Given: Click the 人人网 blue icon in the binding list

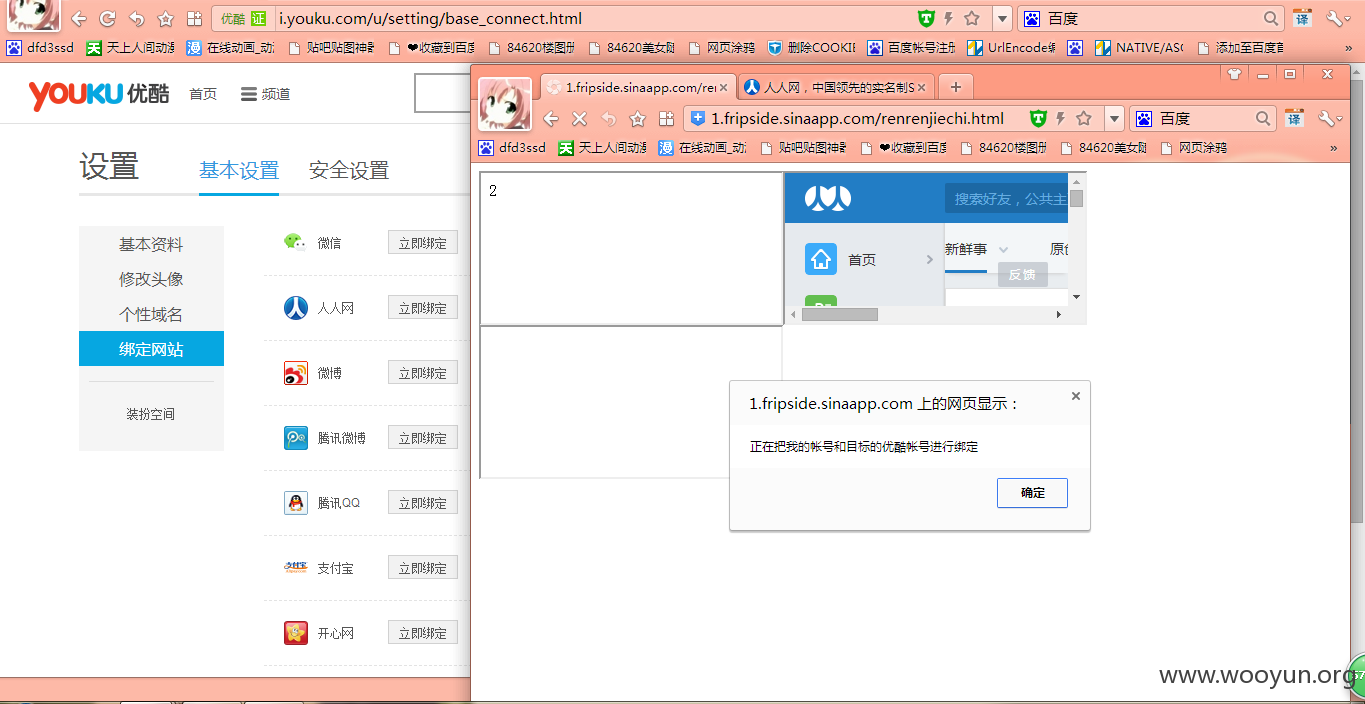Looking at the screenshot, I should (295, 307).
